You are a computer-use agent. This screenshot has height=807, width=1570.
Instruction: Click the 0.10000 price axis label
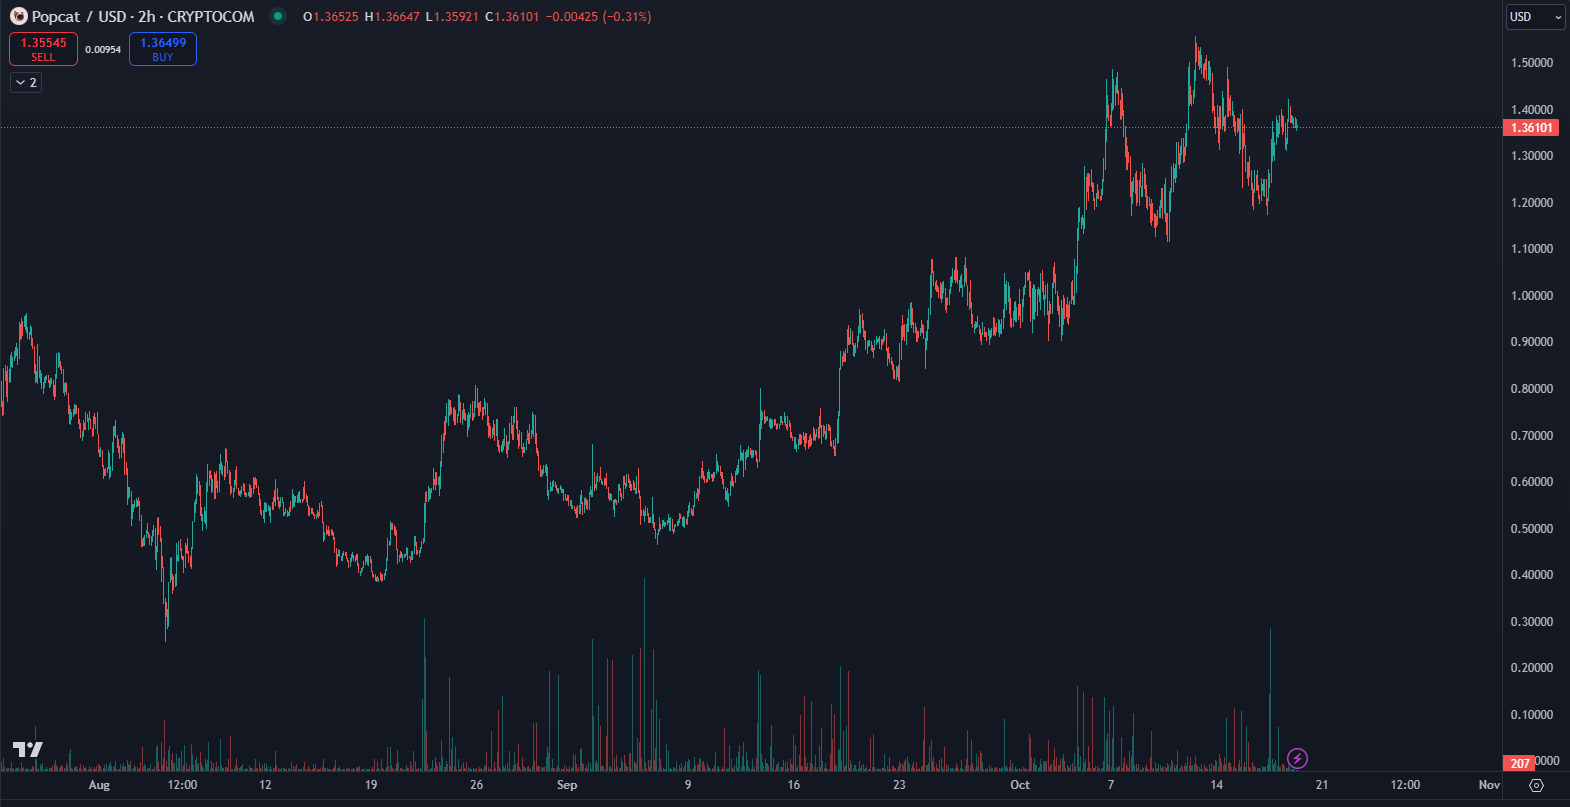click(1532, 715)
